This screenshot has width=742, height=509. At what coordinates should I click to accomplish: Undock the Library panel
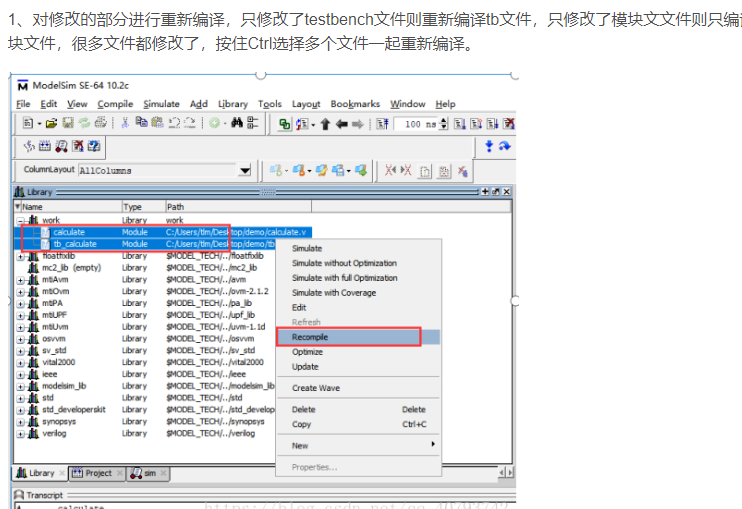(495, 192)
